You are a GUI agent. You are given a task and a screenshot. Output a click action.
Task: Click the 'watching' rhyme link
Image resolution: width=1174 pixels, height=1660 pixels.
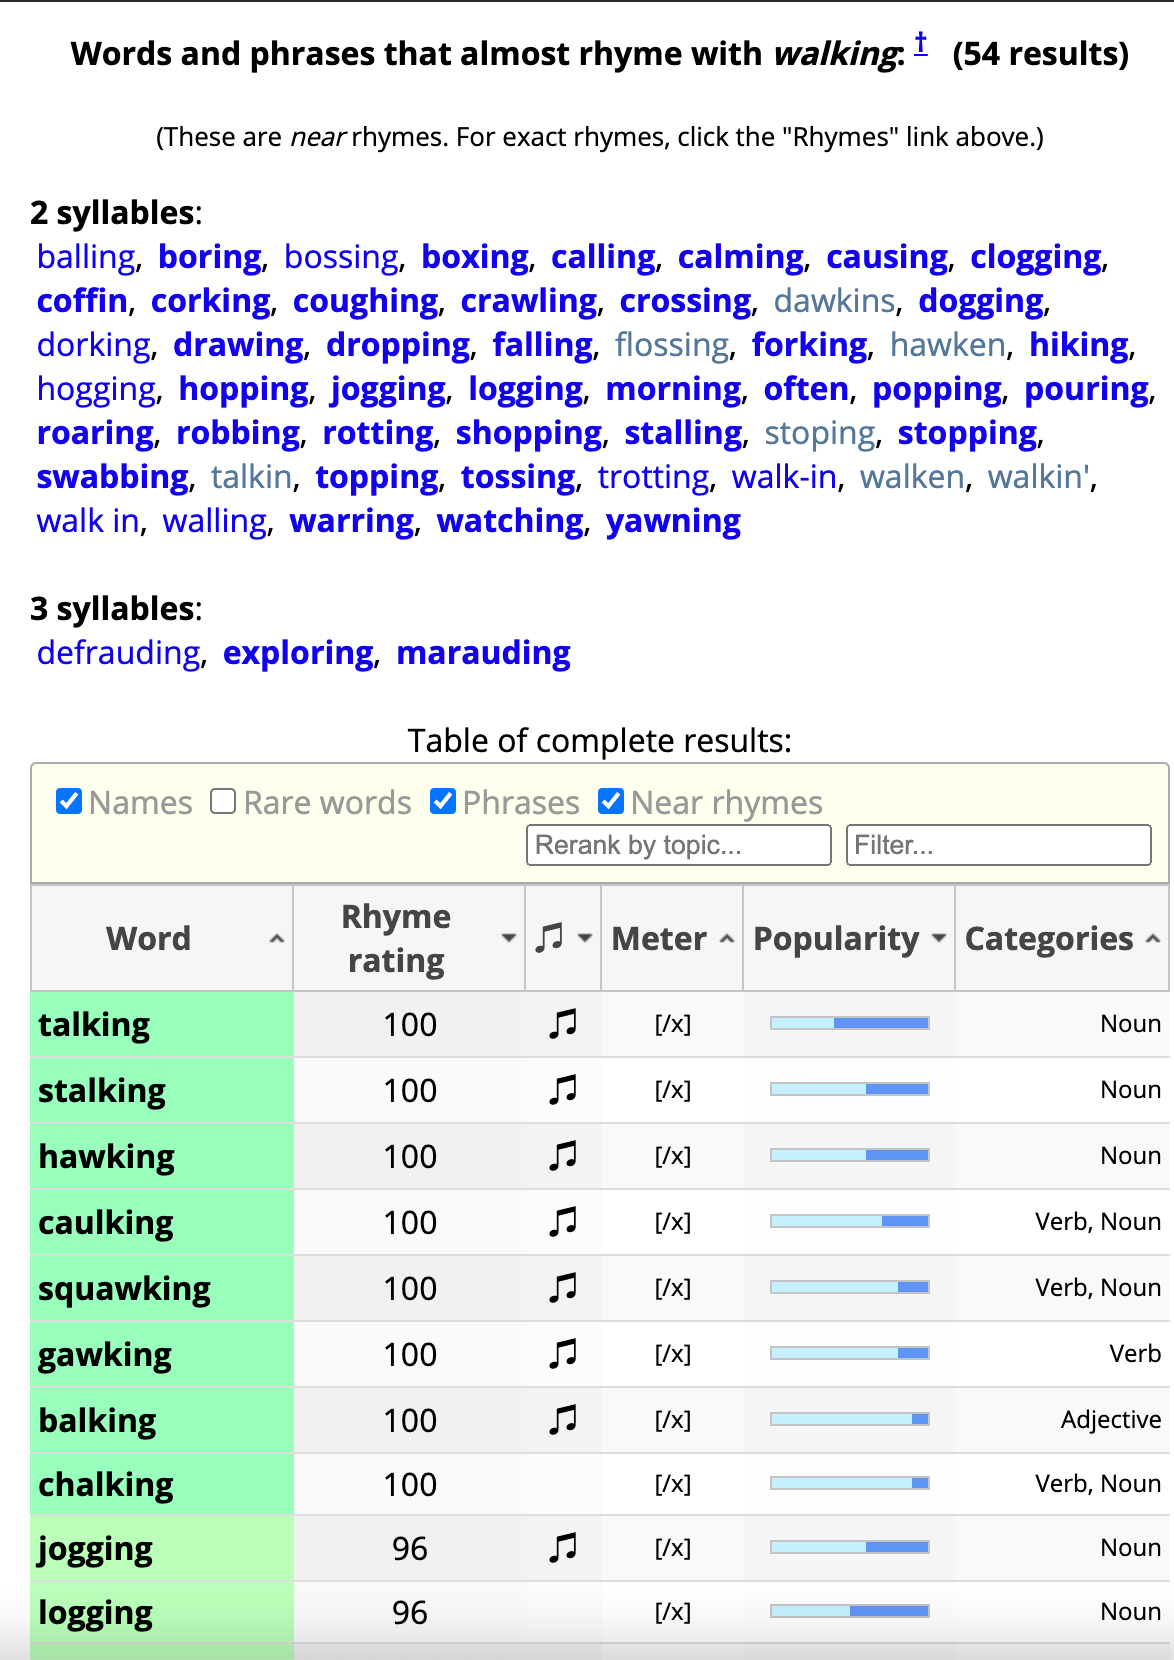(x=511, y=521)
